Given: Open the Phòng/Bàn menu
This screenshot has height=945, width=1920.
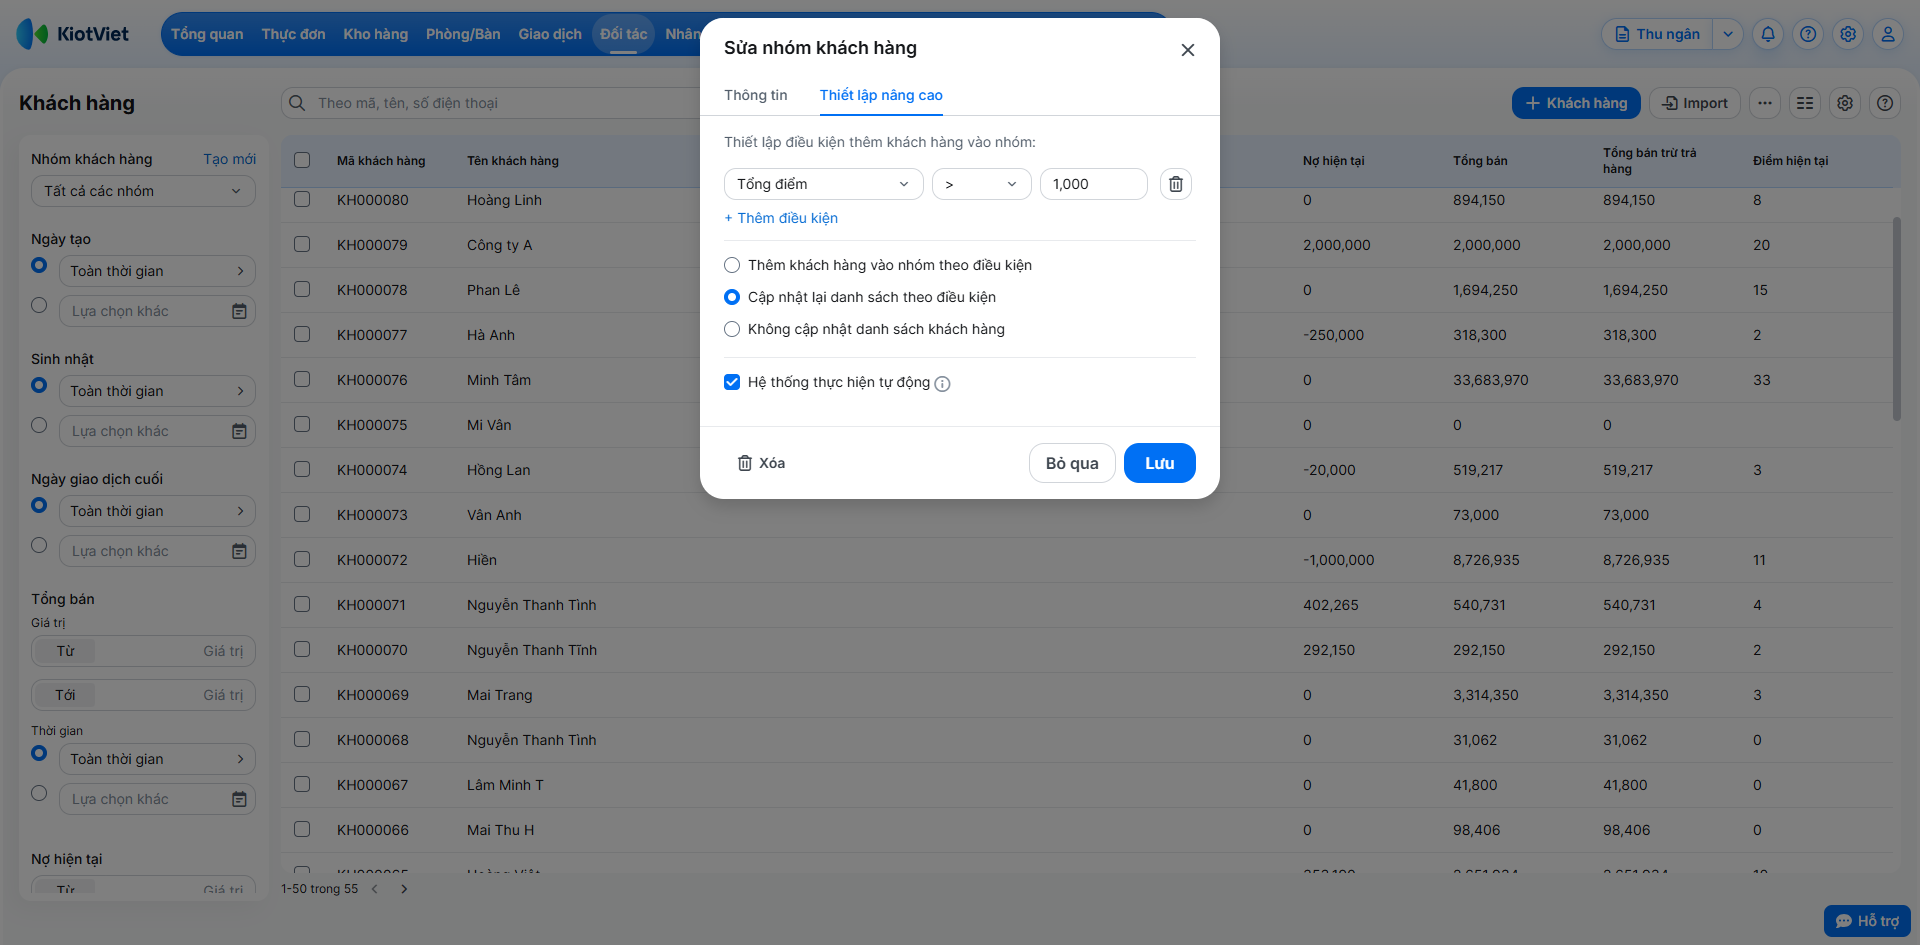Looking at the screenshot, I should tap(463, 34).
